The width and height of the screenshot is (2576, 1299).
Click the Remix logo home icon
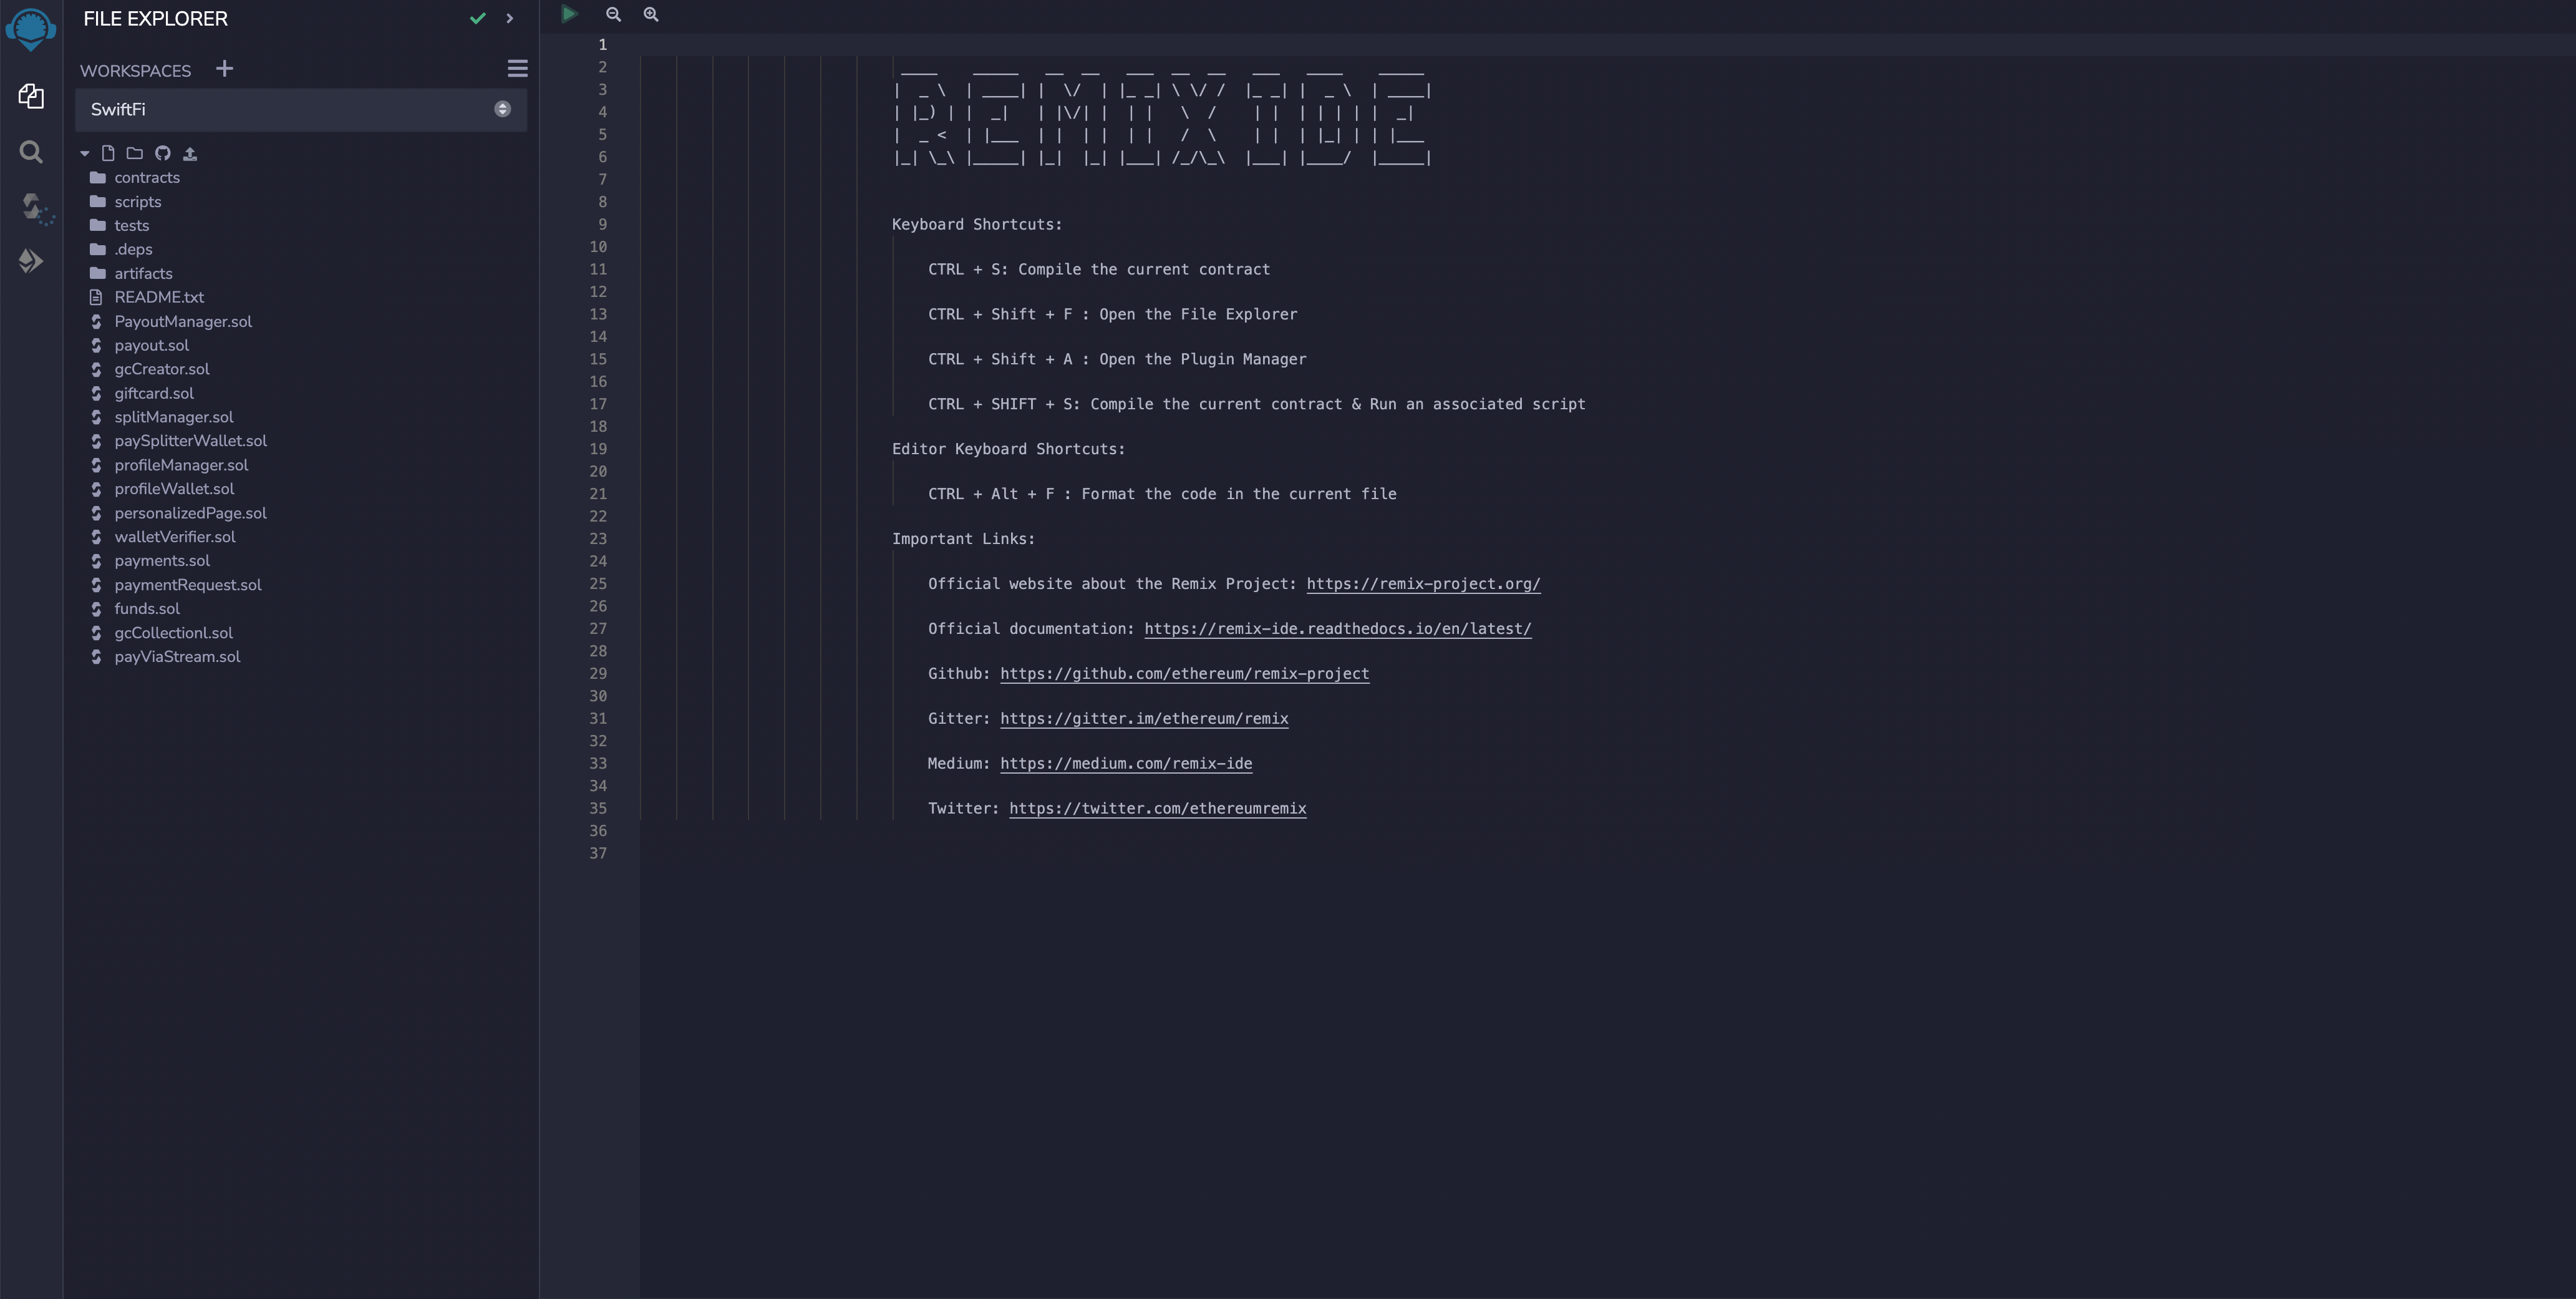[x=31, y=29]
